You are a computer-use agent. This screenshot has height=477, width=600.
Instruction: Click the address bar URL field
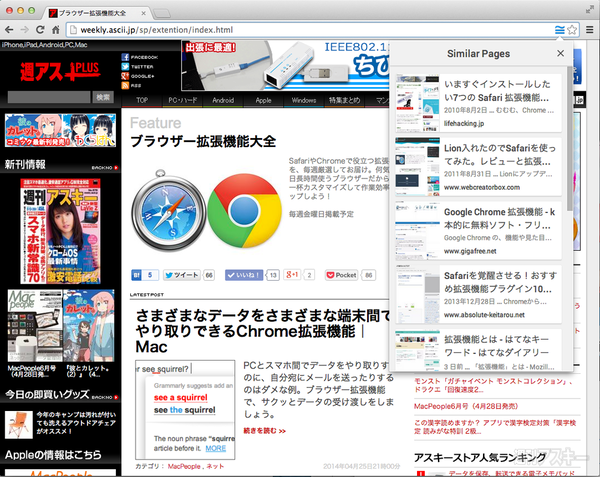click(x=310, y=30)
